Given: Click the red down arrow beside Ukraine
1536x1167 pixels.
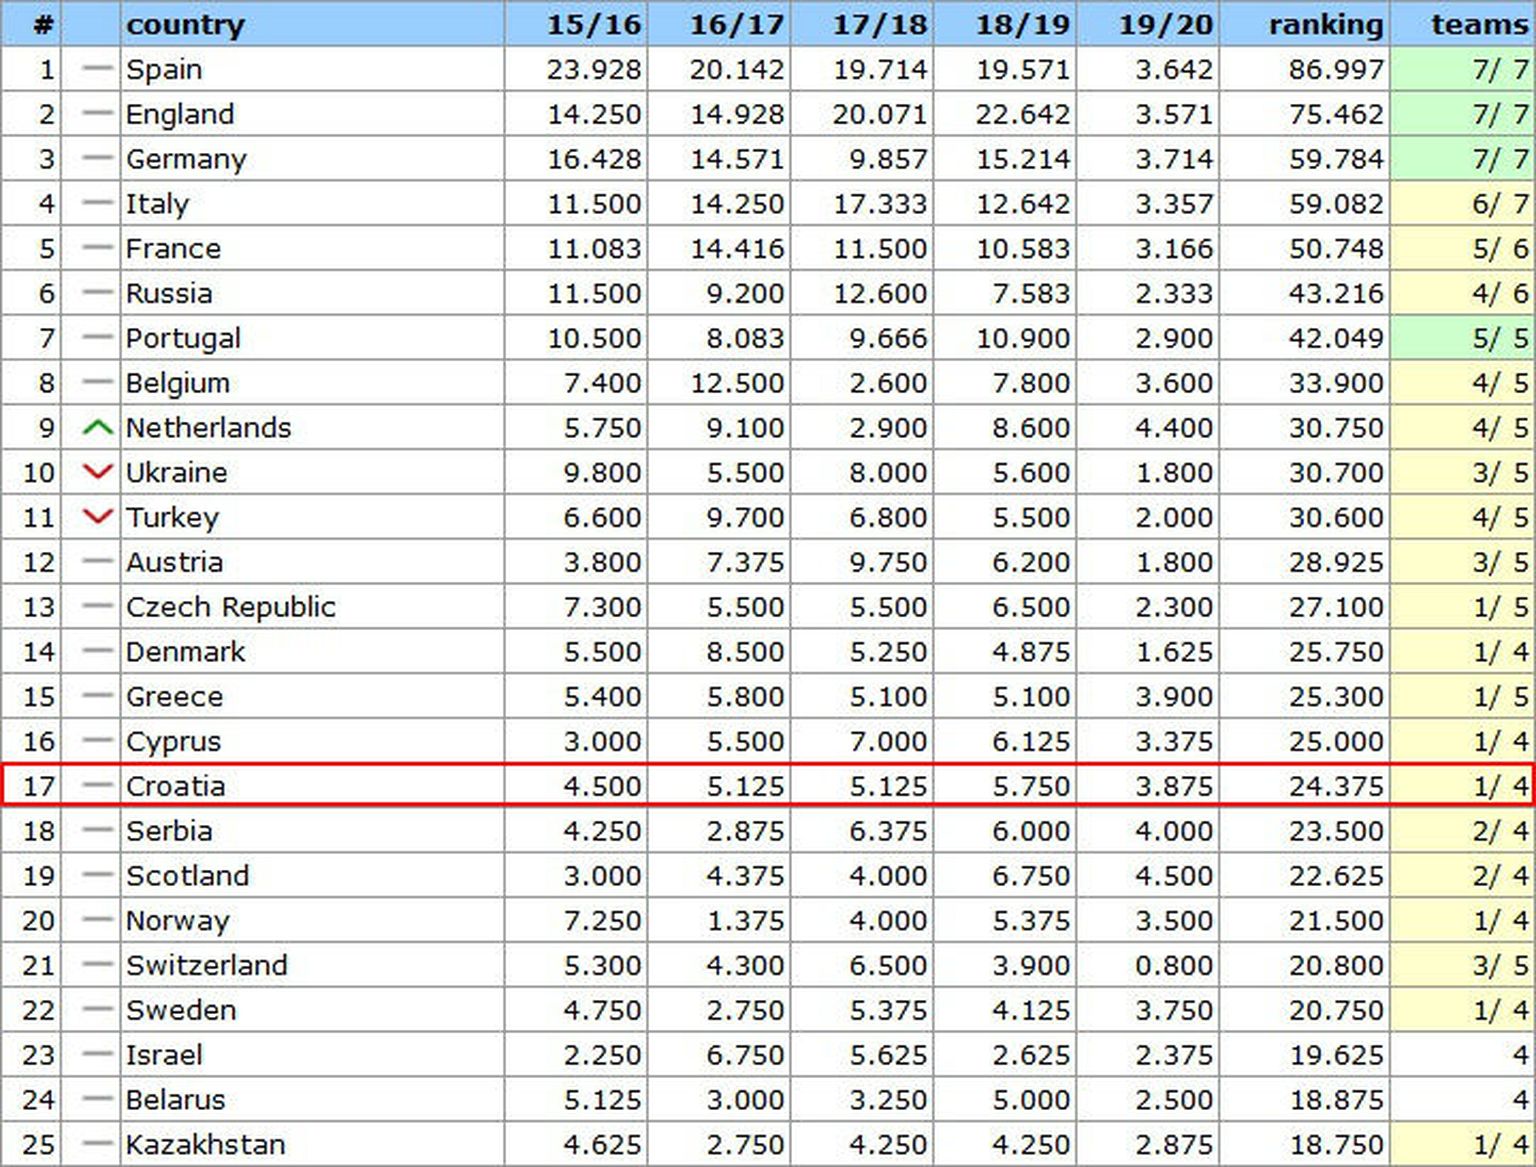Looking at the screenshot, I should pyautogui.click(x=97, y=472).
